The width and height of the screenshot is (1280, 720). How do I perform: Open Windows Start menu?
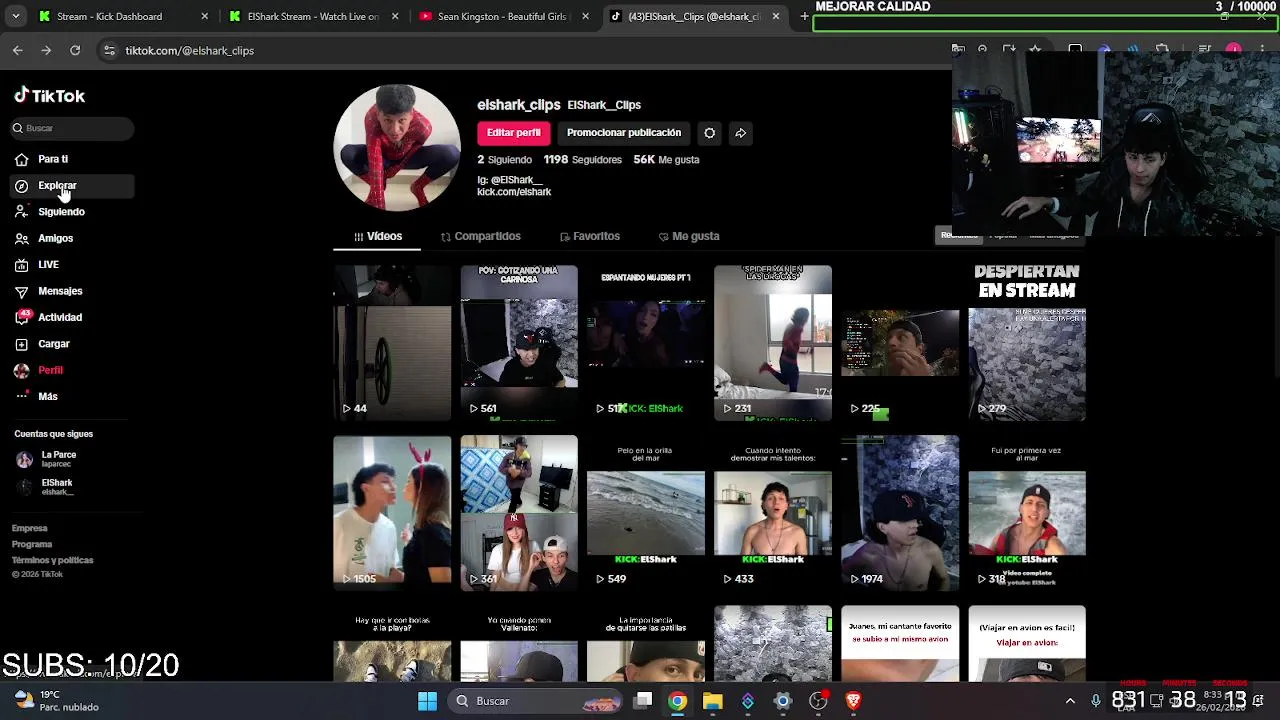[427, 701]
